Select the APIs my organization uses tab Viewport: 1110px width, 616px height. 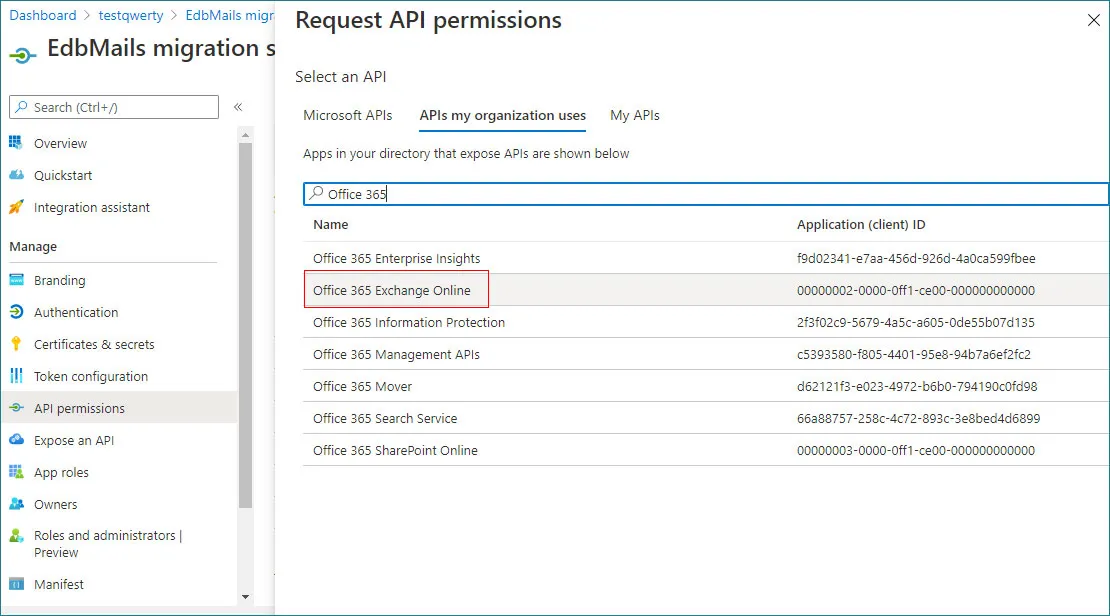(503, 115)
